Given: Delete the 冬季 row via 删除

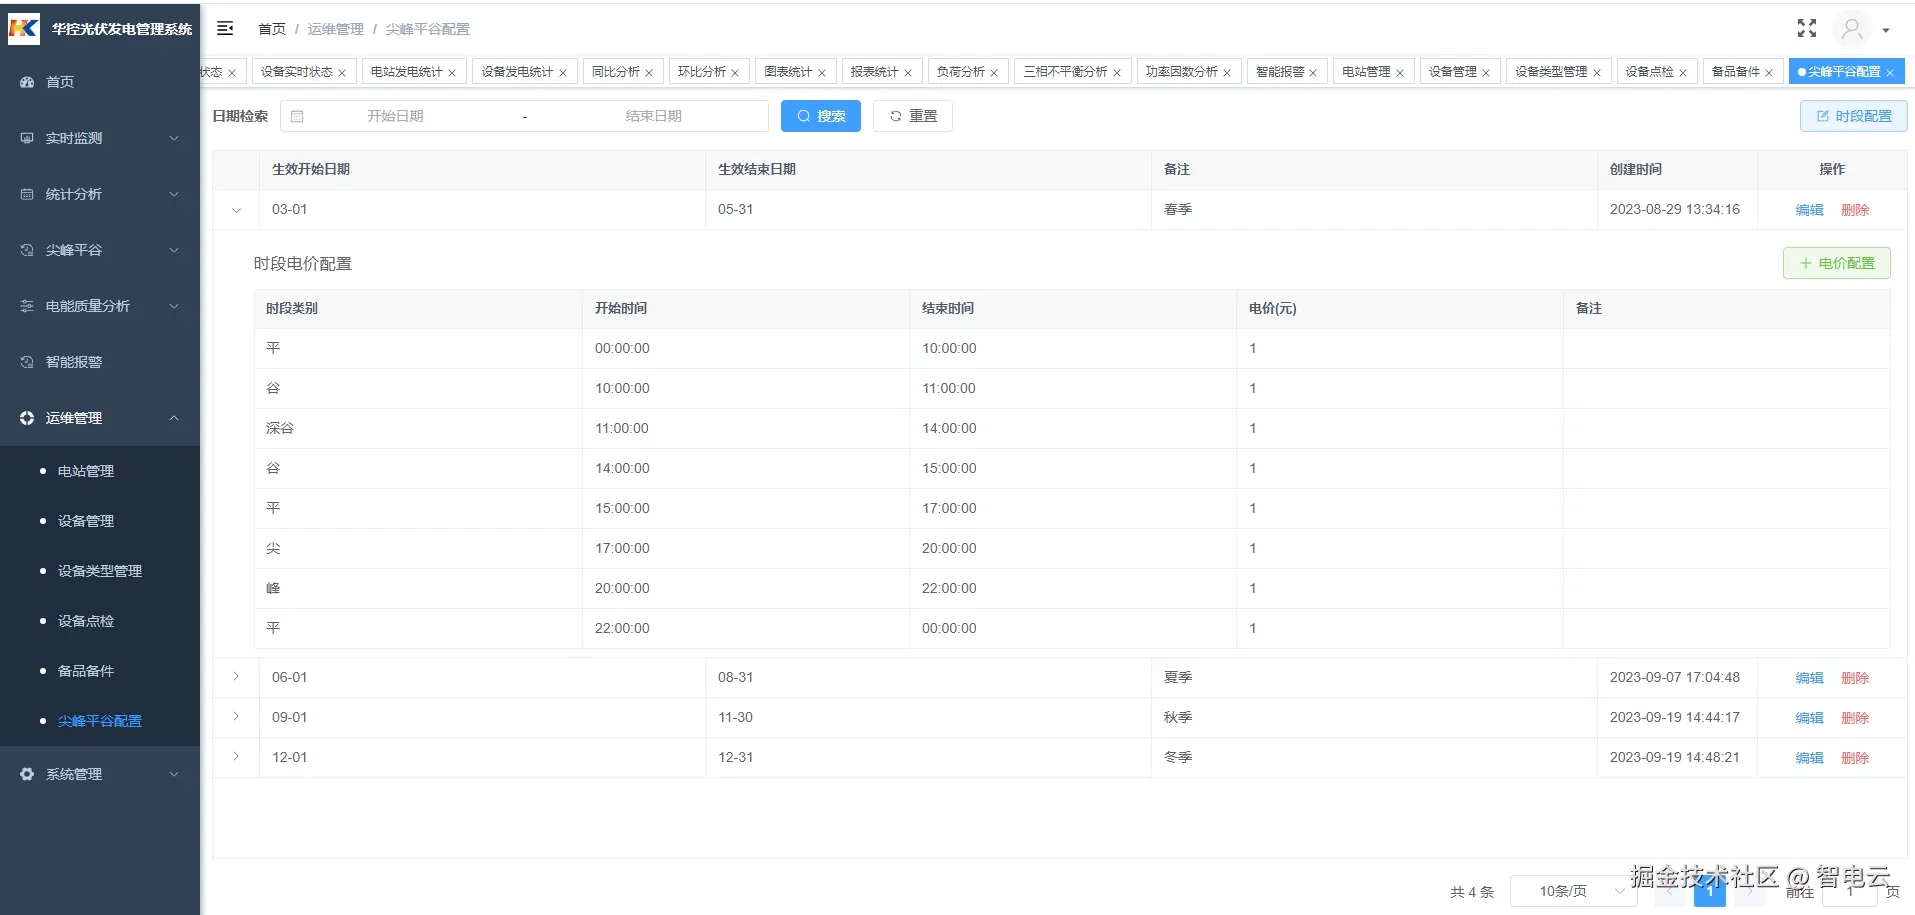Looking at the screenshot, I should [1855, 758].
